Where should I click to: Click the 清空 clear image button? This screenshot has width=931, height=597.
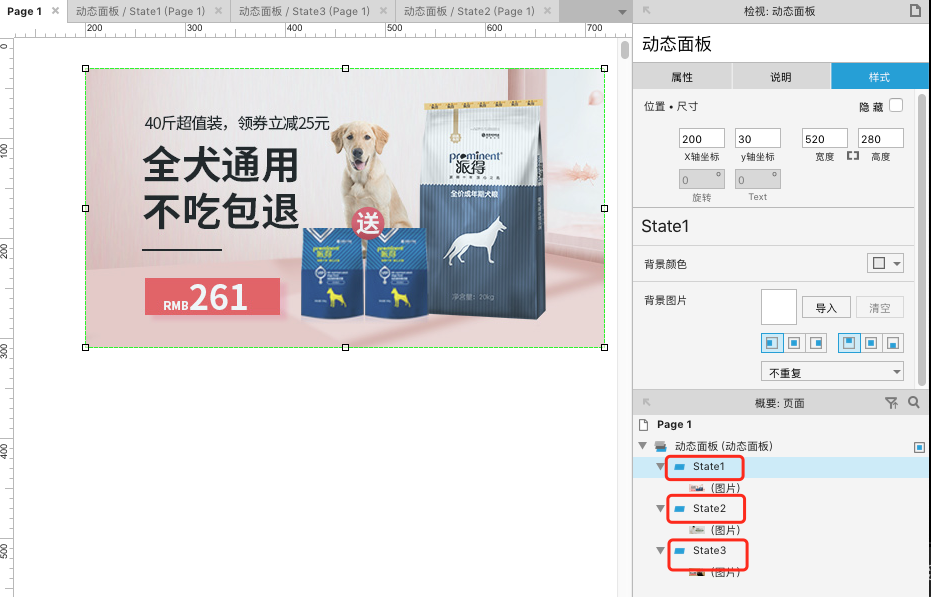(879, 307)
